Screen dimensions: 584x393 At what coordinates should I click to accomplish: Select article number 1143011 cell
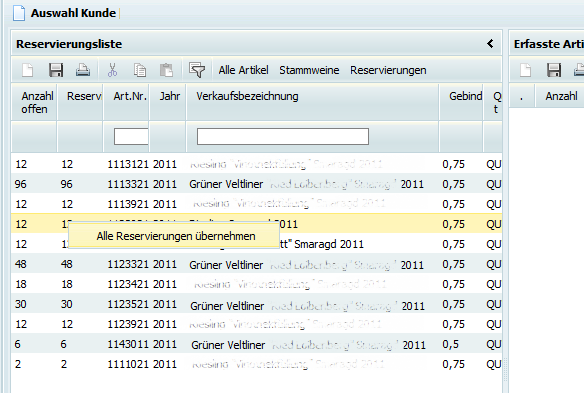click(128, 344)
